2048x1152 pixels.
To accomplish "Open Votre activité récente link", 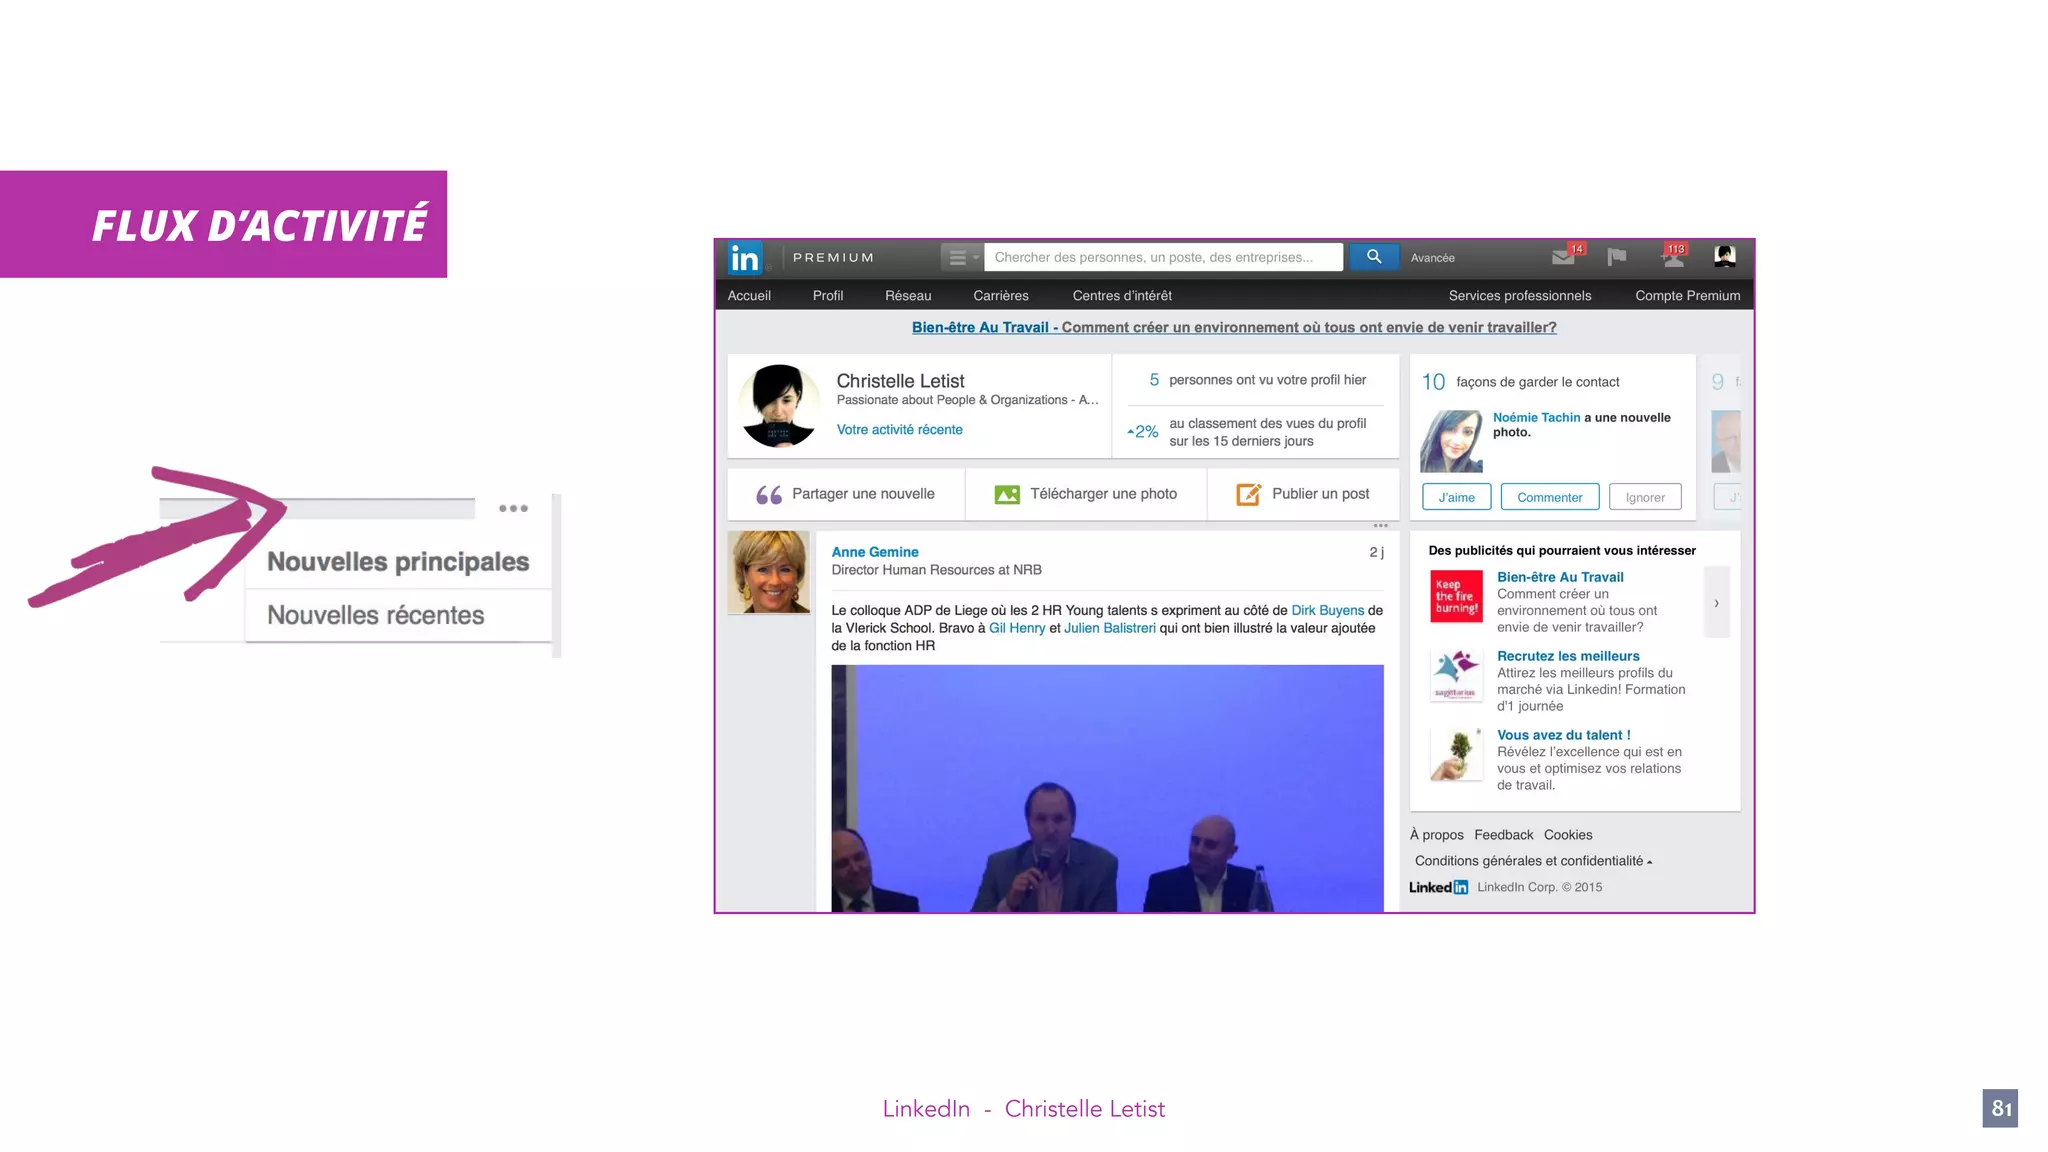I will (900, 430).
